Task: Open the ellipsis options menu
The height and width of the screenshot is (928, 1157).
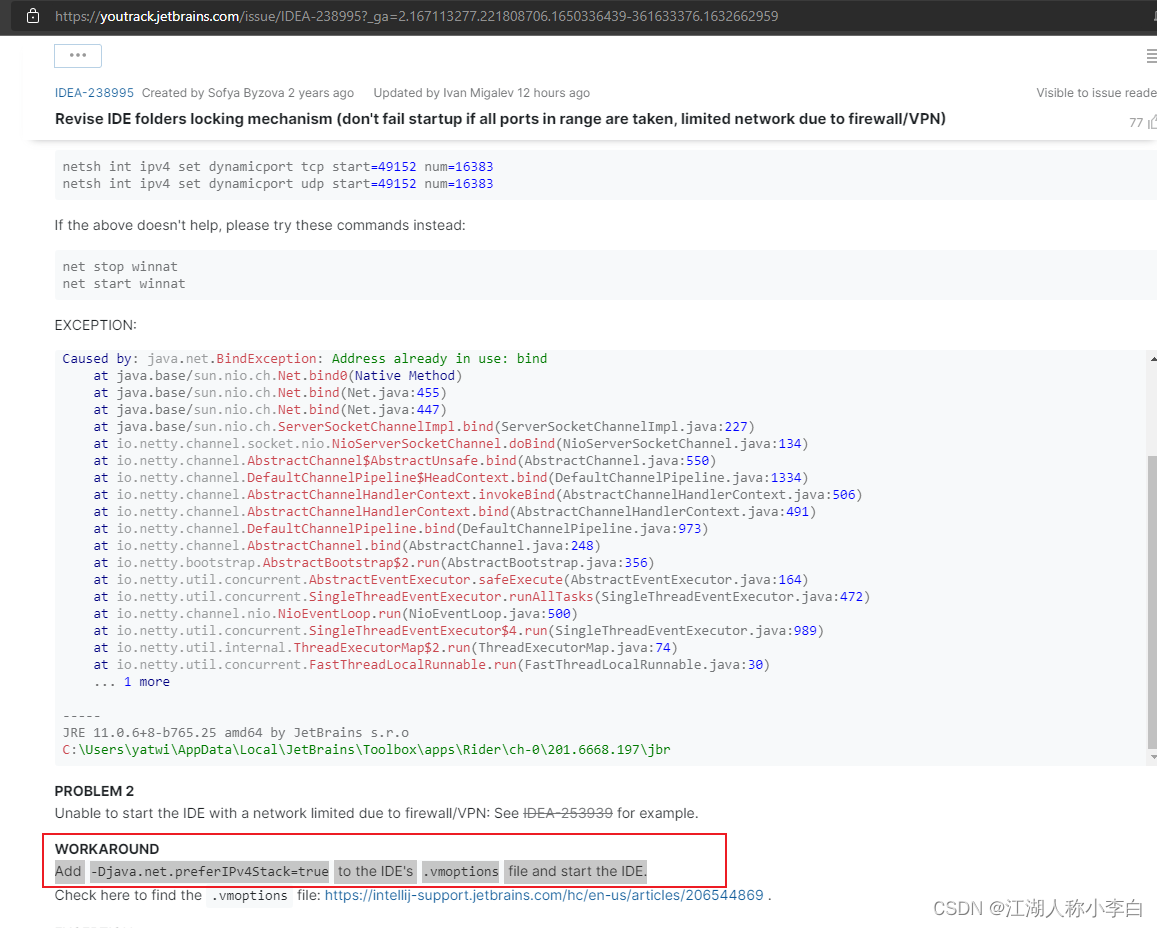Action: 77,55
